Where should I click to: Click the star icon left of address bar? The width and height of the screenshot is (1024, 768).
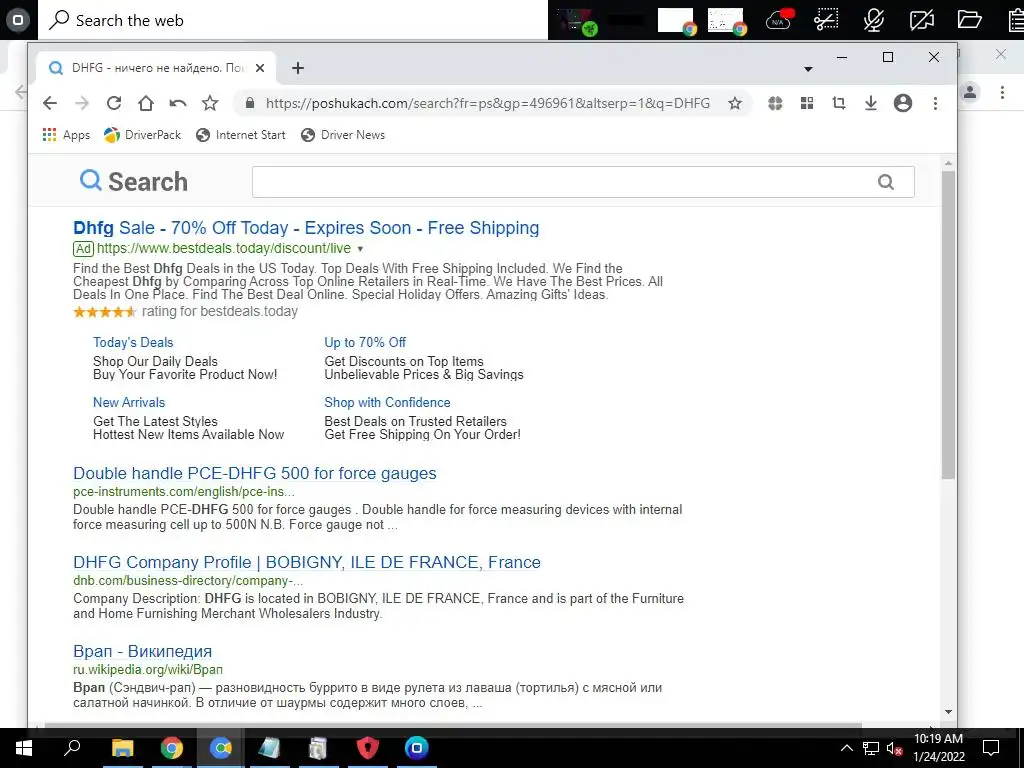(x=210, y=103)
